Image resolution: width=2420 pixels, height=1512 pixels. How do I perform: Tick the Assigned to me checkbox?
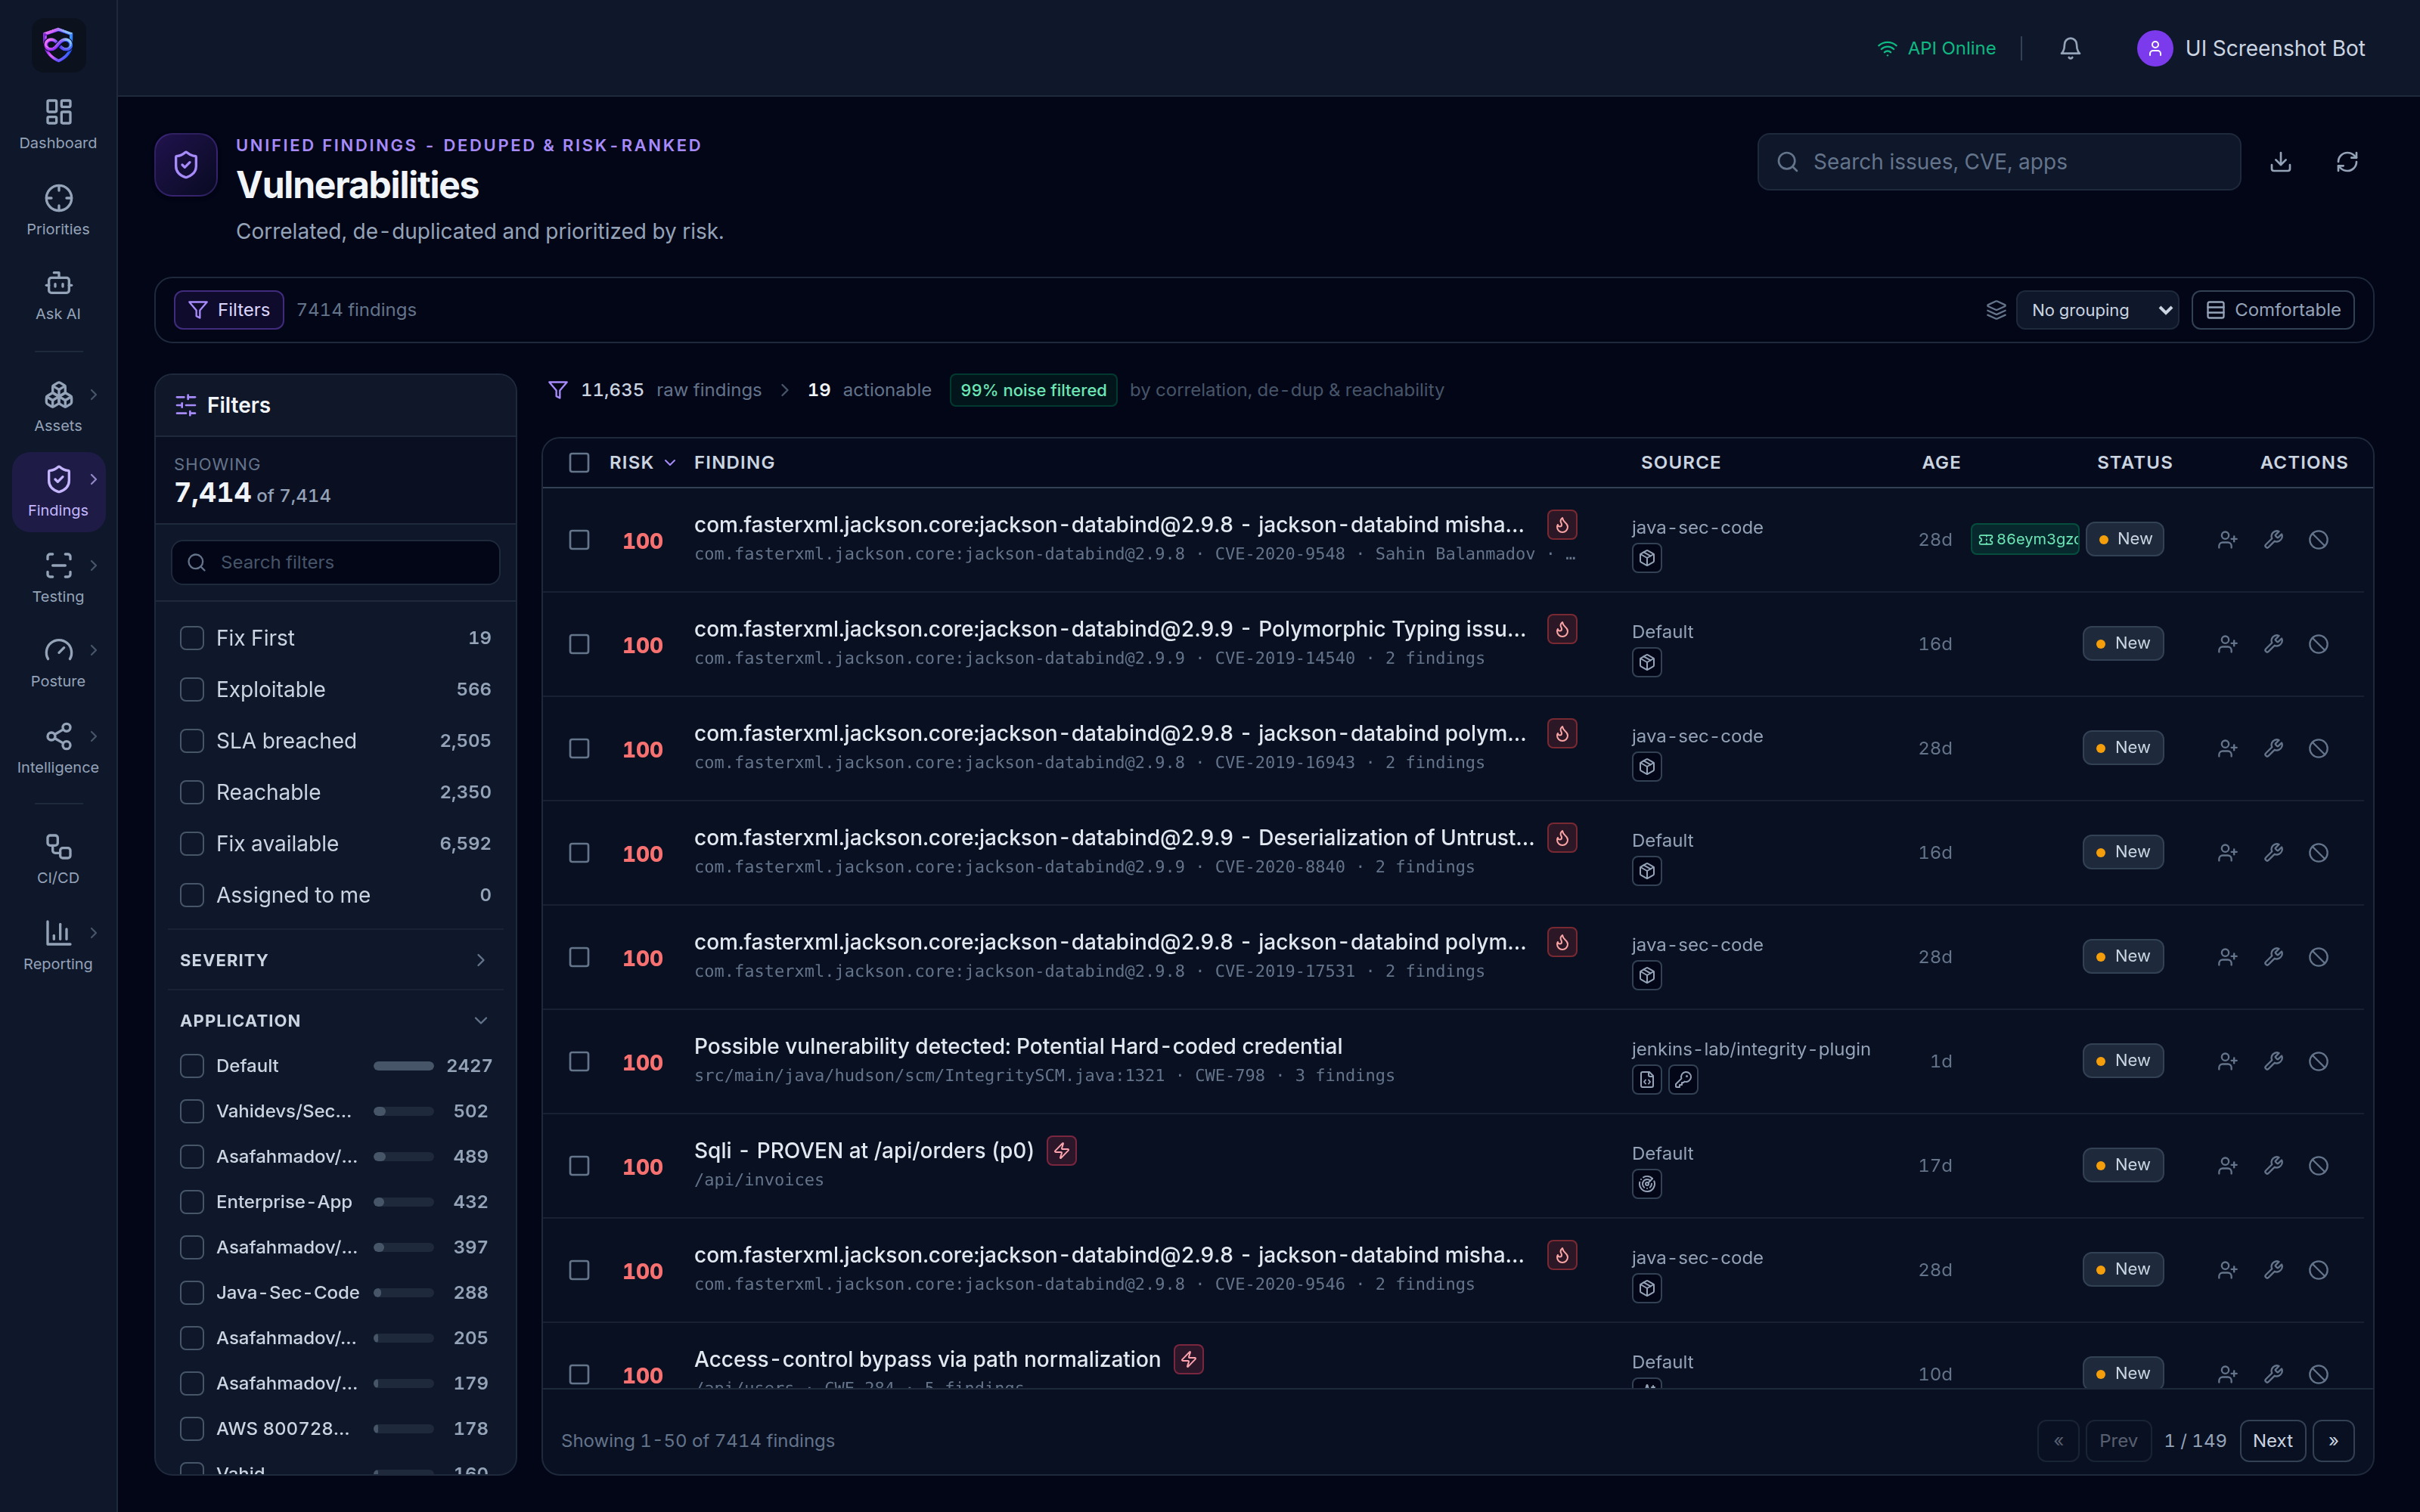tap(192, 895)
